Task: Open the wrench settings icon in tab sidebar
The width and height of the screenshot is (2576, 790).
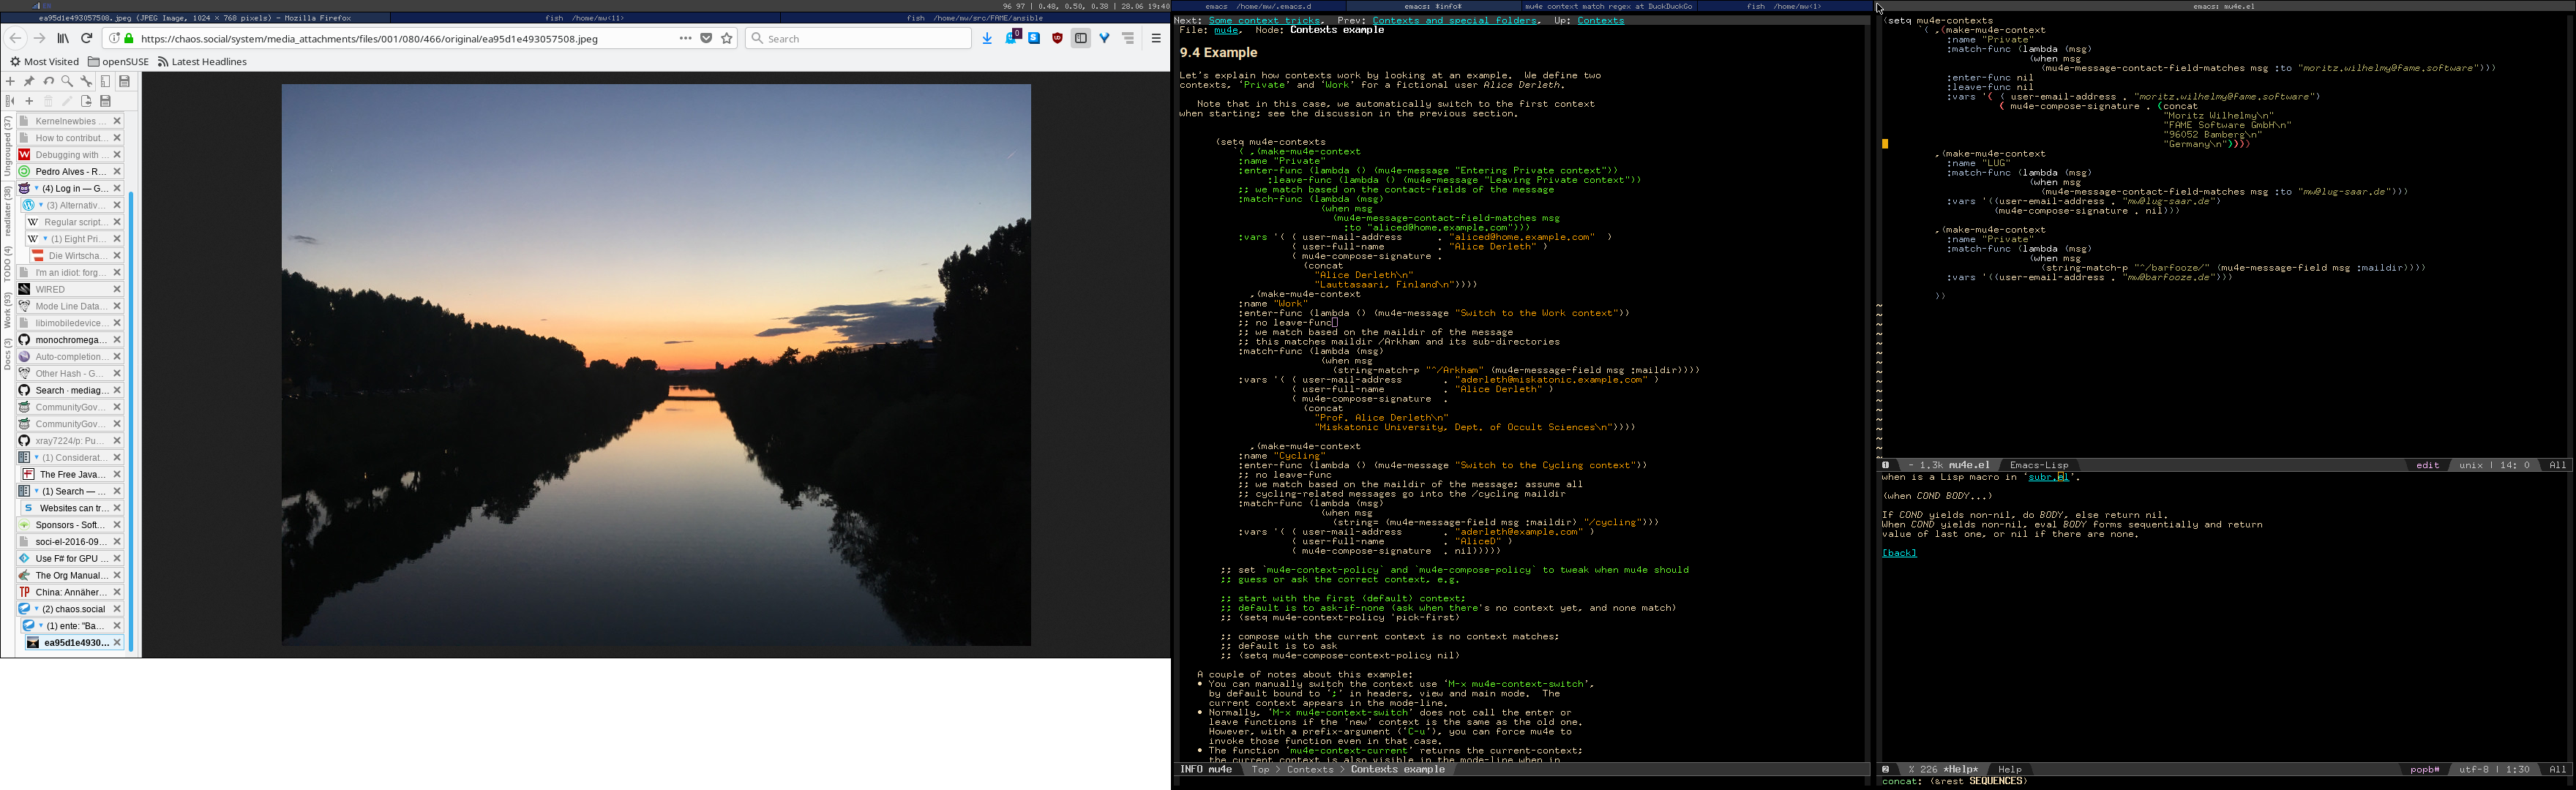Action: (x=86, y=81)
